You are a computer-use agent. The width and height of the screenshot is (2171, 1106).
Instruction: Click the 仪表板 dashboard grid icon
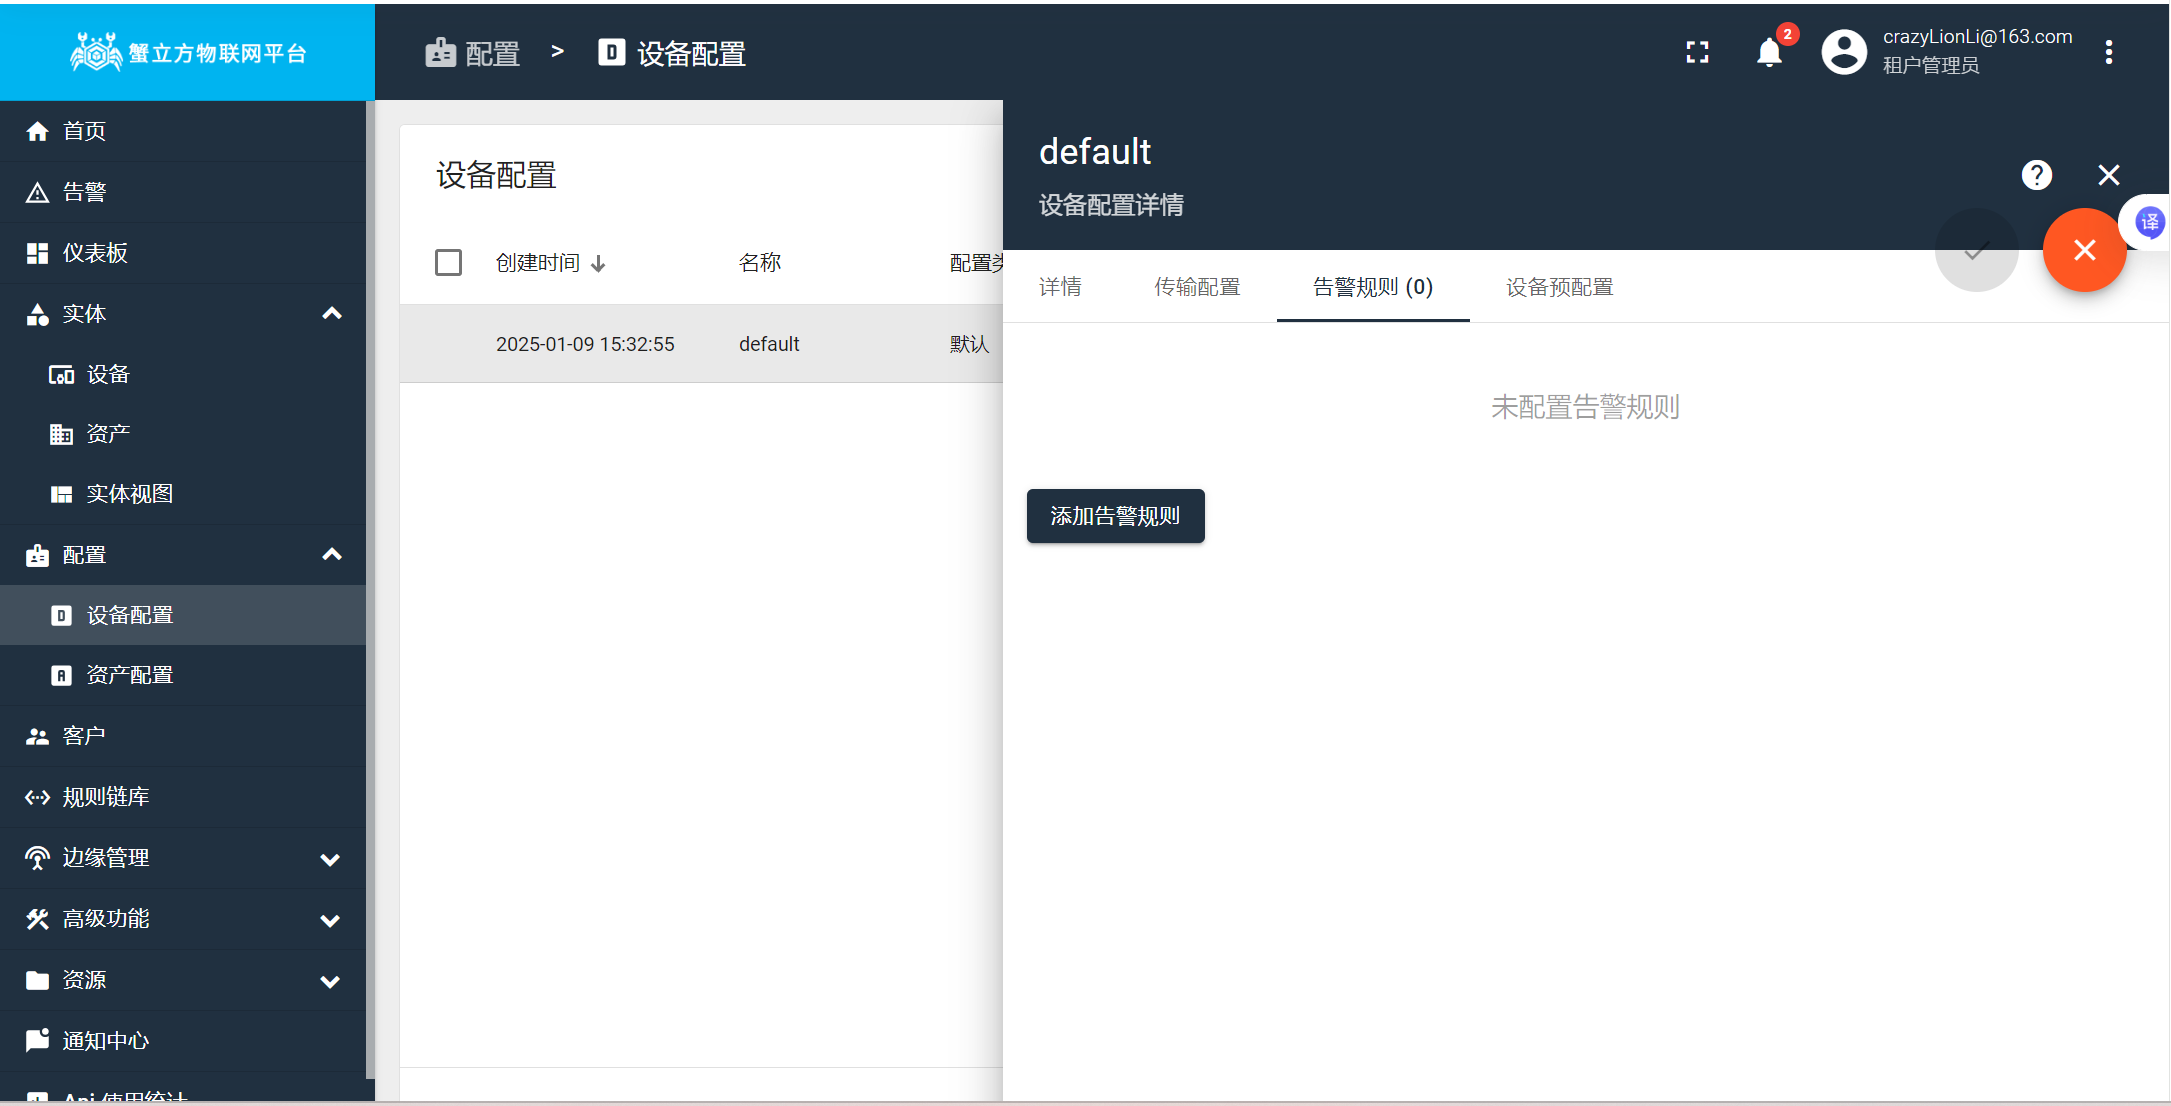point(38,253)
